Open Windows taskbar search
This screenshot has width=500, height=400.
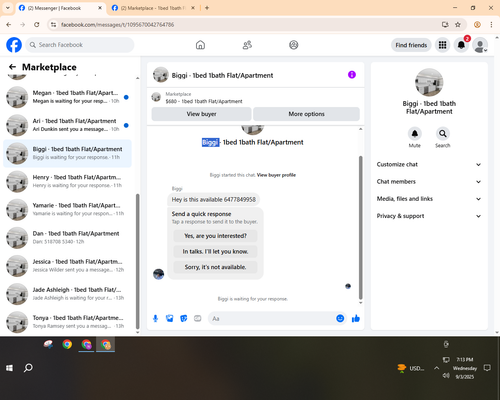(28, 368)
